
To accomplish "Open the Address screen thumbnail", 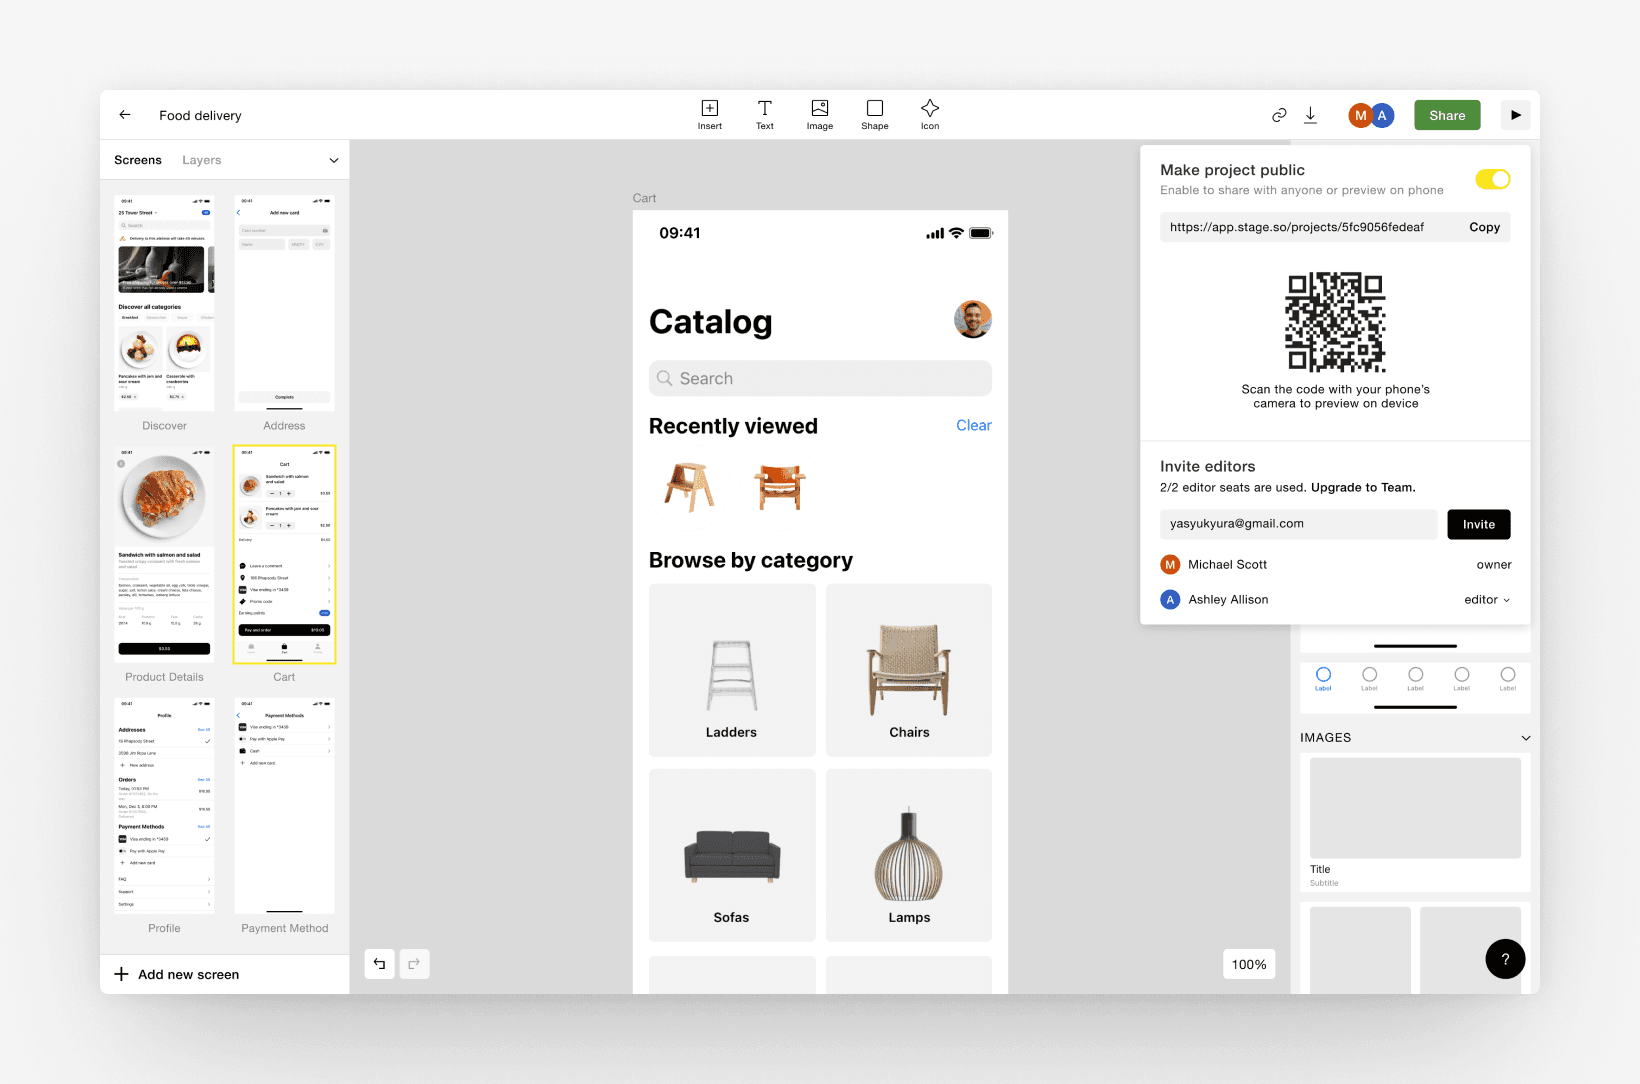I will click(284, 302).
